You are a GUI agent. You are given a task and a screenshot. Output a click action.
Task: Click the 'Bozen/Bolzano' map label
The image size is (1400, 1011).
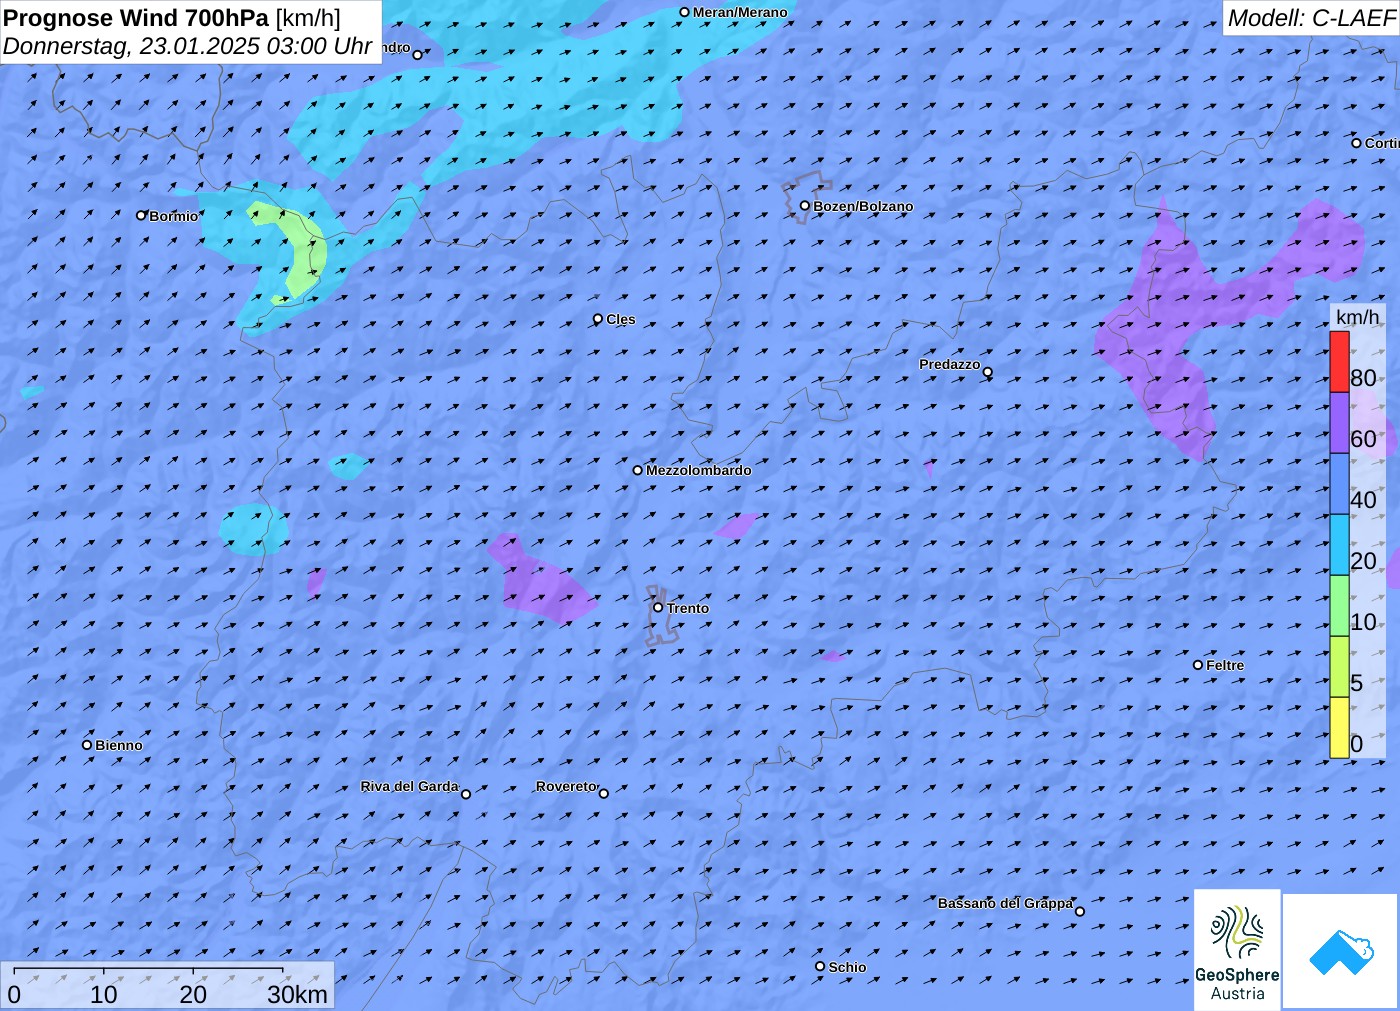pyautogui.click(x=863, y=206)
